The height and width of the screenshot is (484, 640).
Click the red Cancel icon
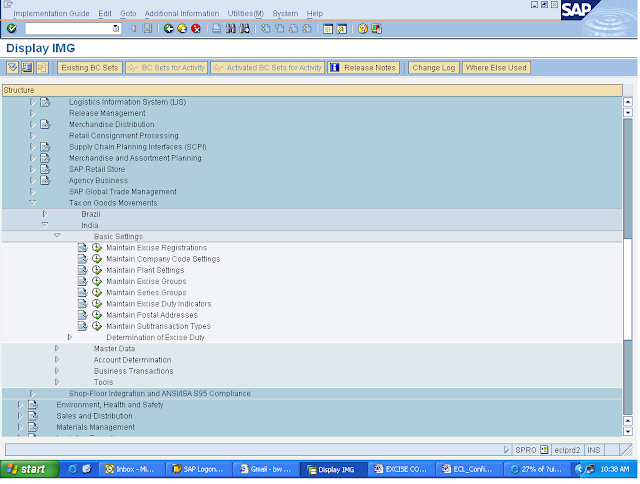(x=196, y=29)
